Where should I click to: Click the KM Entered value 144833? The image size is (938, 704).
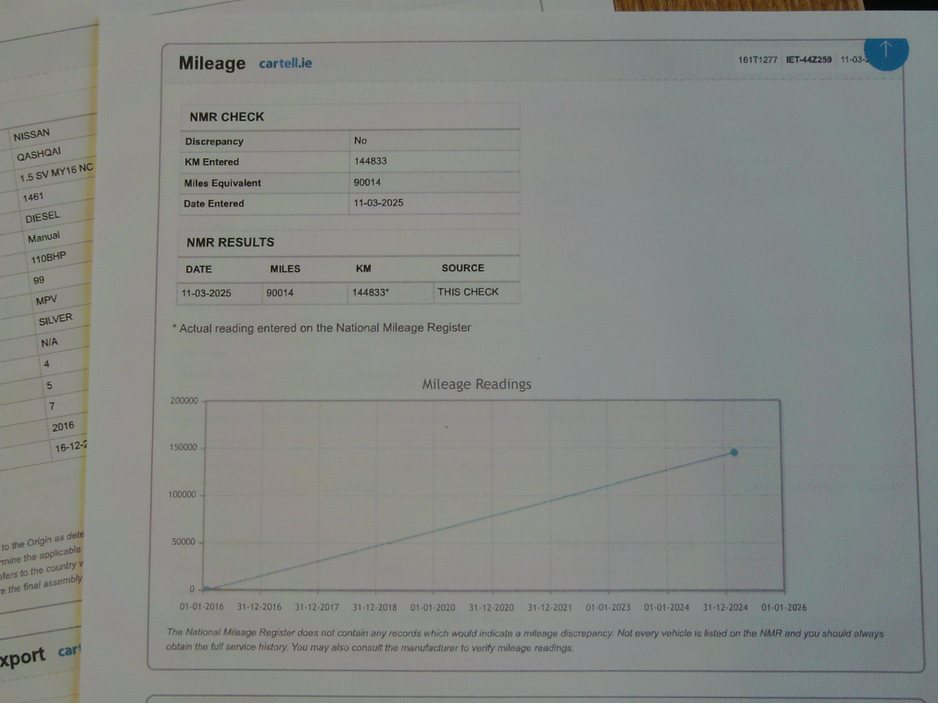click(x=370, y=162)
